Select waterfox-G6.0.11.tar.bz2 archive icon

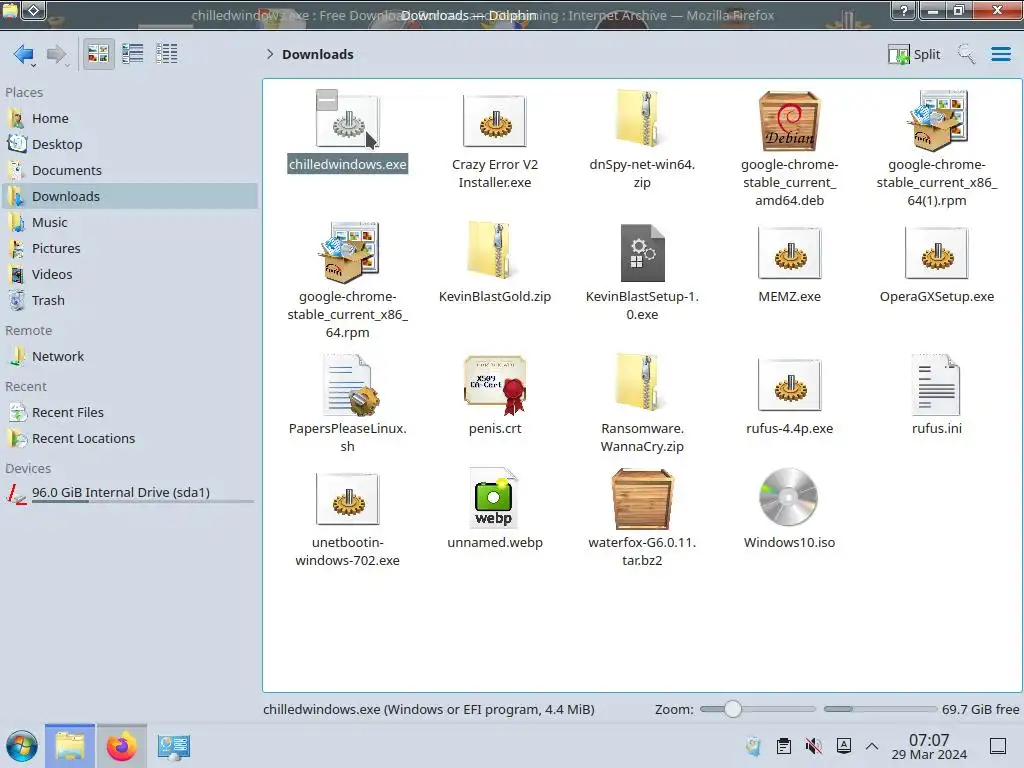[x=642, y=499]
